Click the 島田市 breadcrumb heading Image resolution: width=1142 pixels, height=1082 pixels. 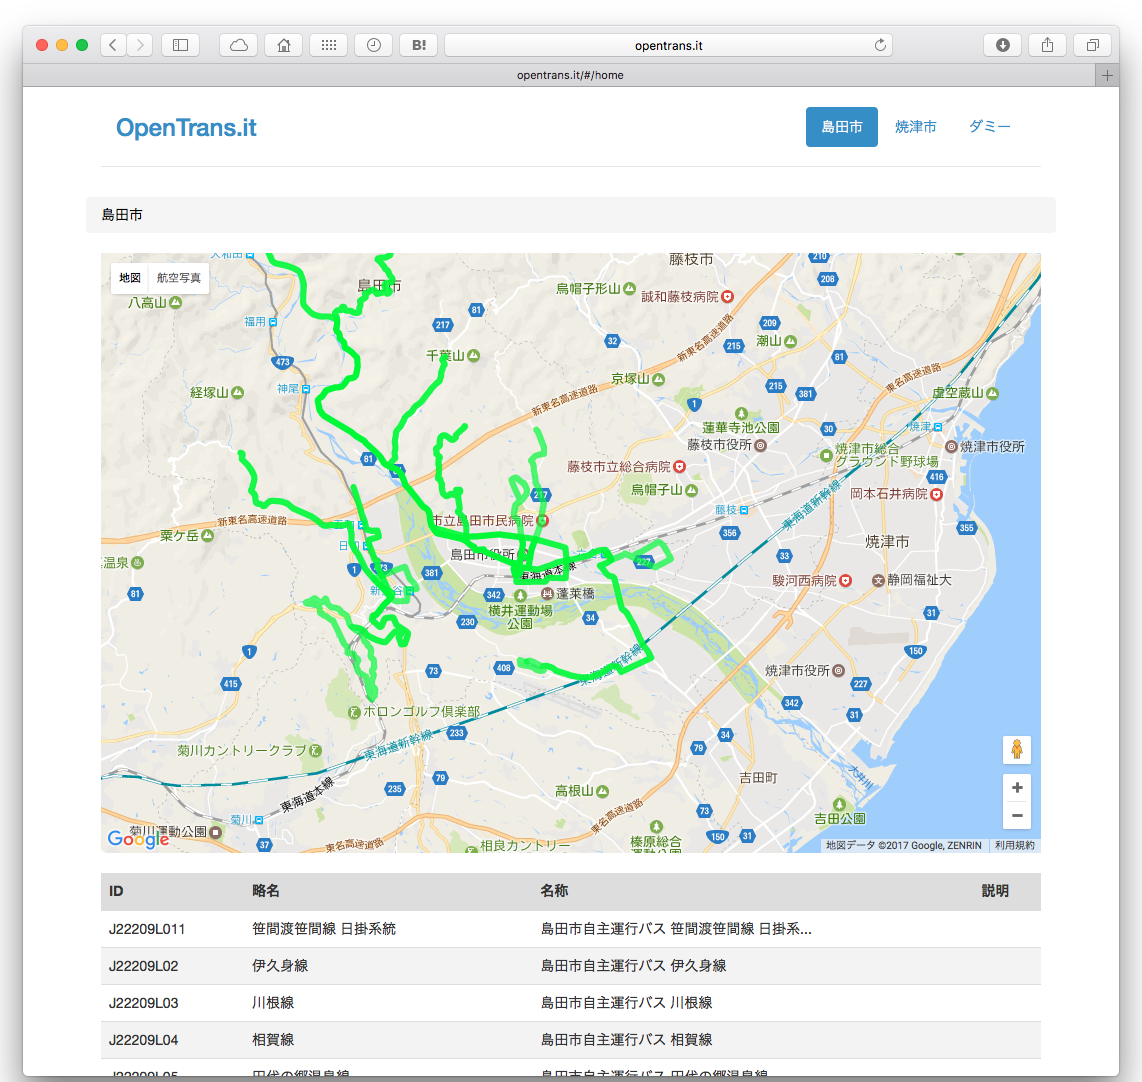pos(122,215)
